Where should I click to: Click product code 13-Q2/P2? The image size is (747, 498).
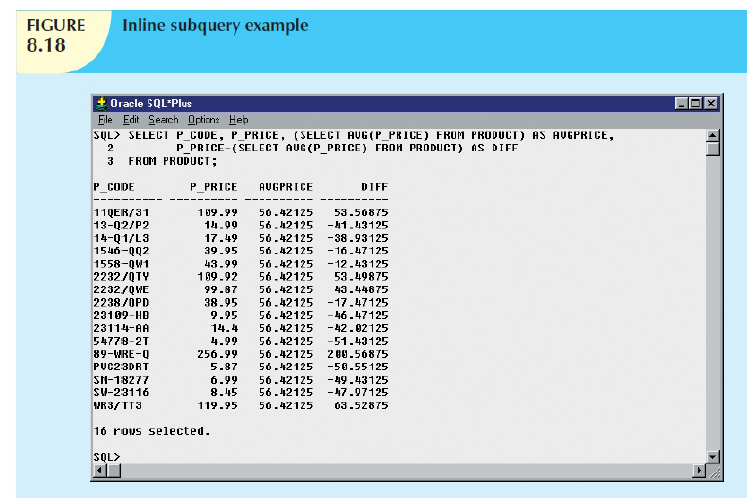point(121,225)
